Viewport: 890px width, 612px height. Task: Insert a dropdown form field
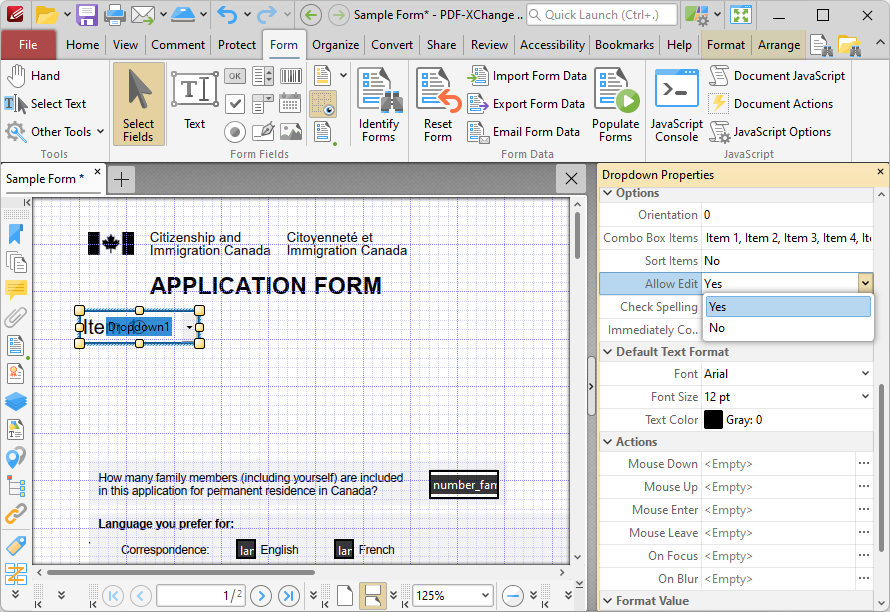pyautogui.click(x=263, y=104)
